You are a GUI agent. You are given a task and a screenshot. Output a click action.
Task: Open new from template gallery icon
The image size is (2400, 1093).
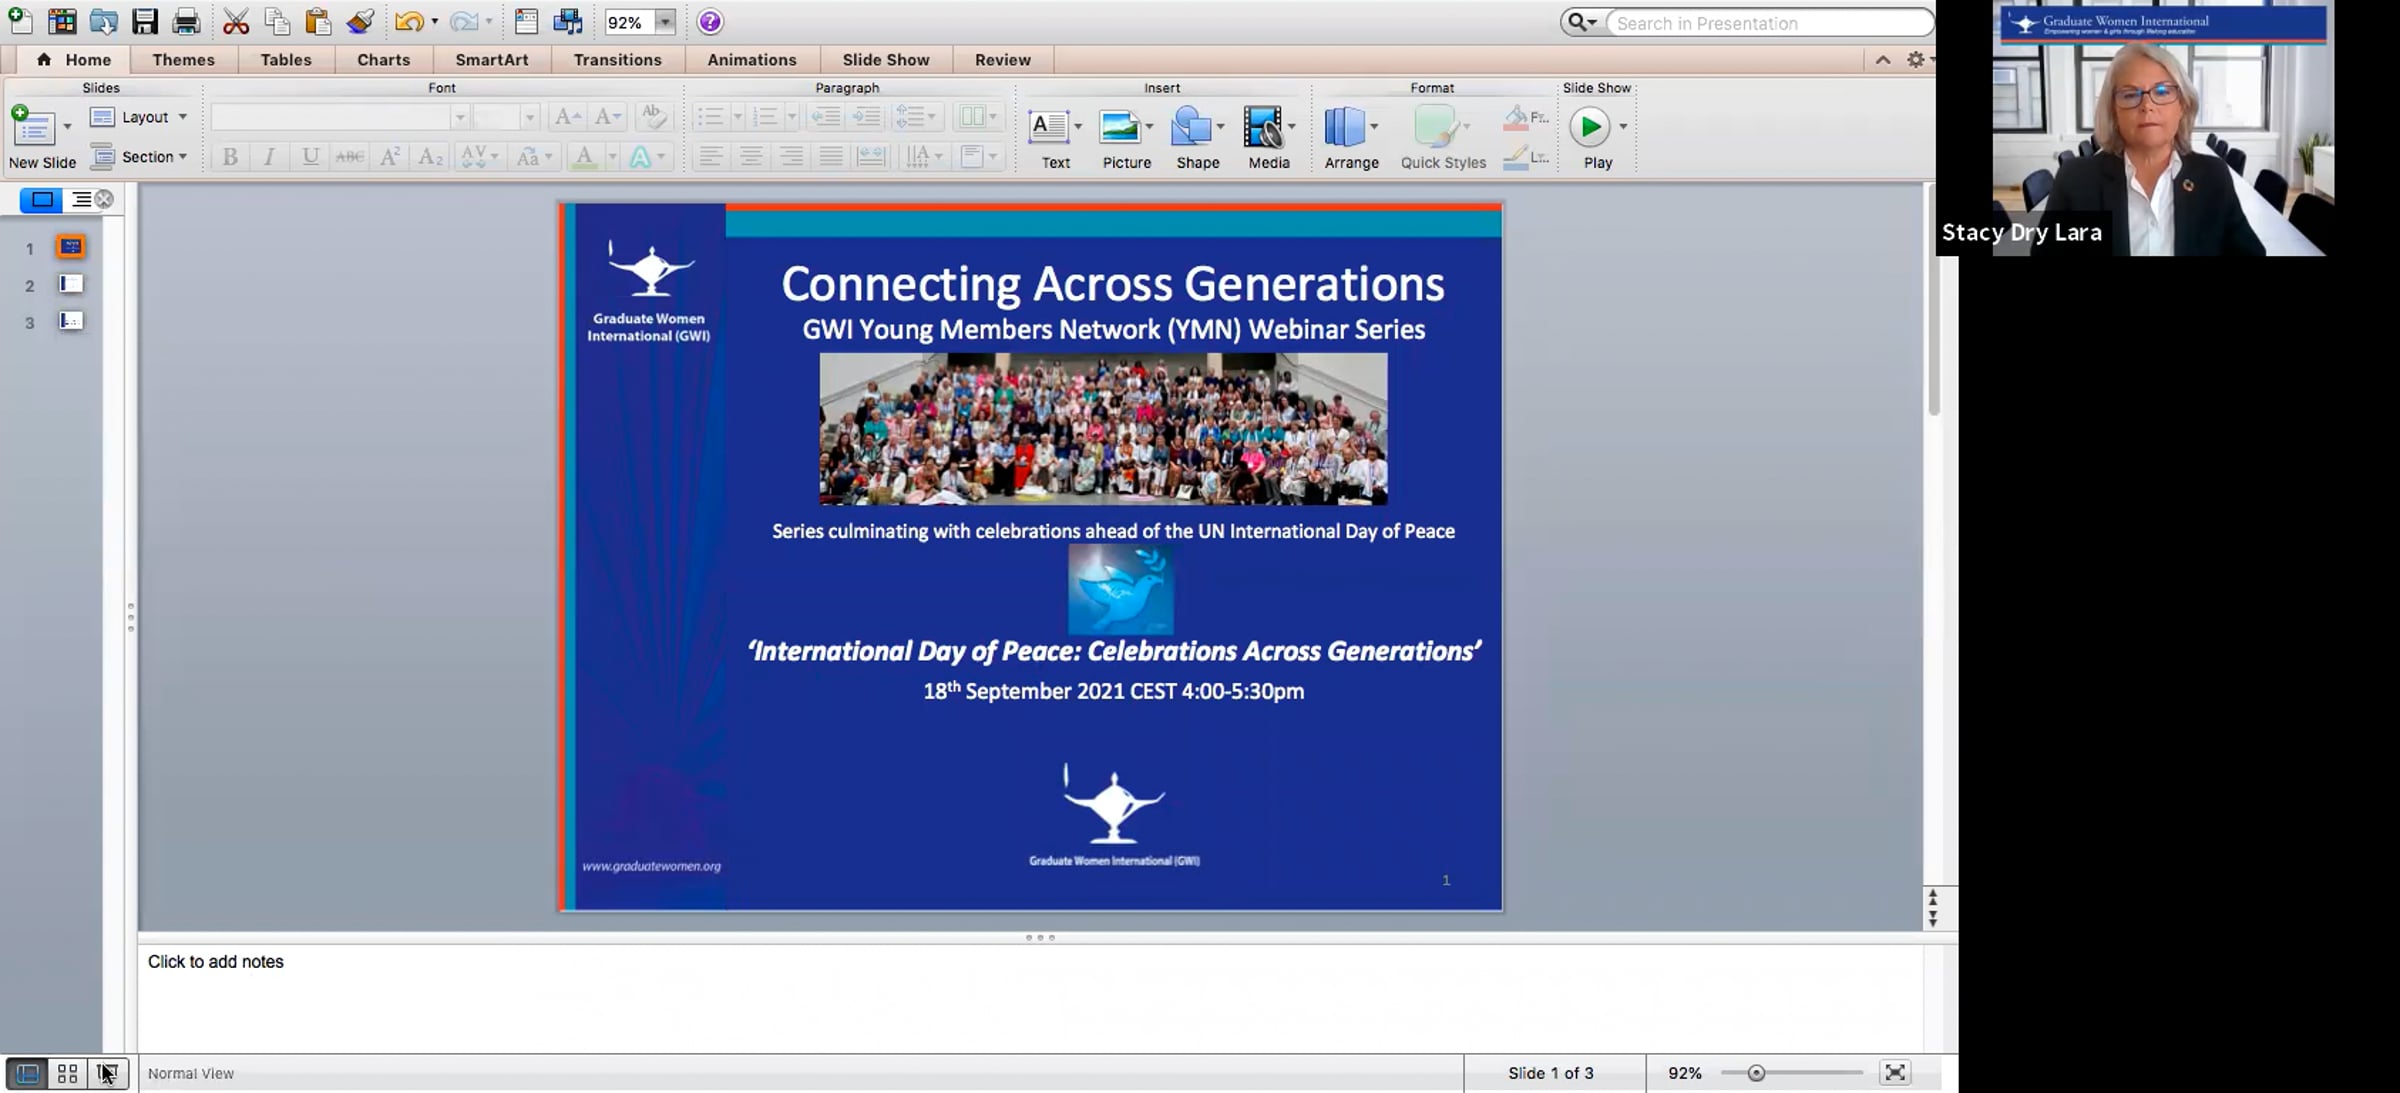[x=62, y=21]
